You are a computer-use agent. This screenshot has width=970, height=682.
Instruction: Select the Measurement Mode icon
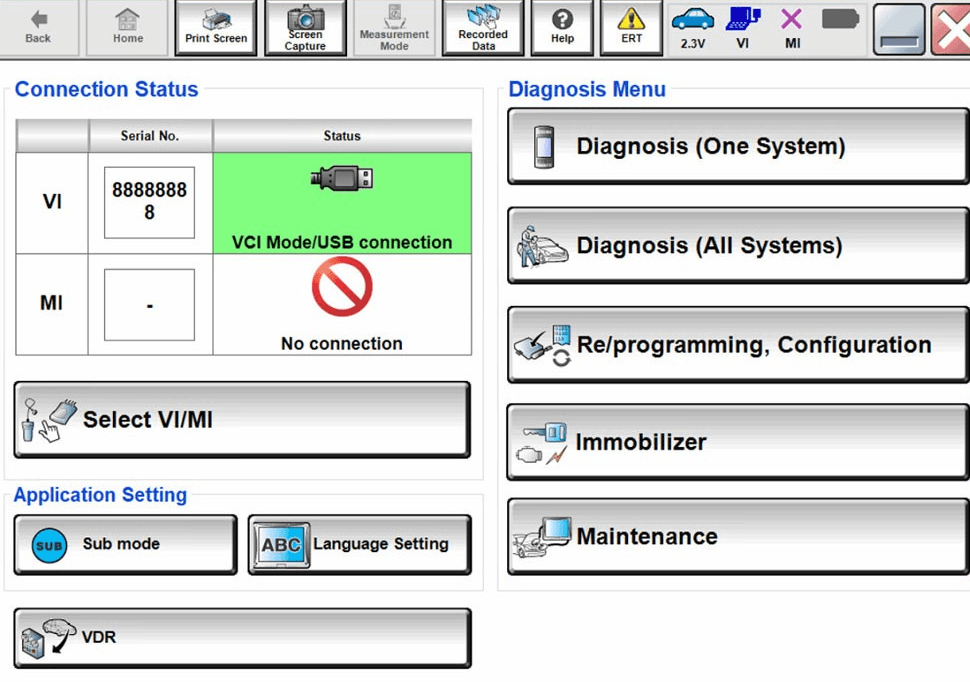pos(394,27)
